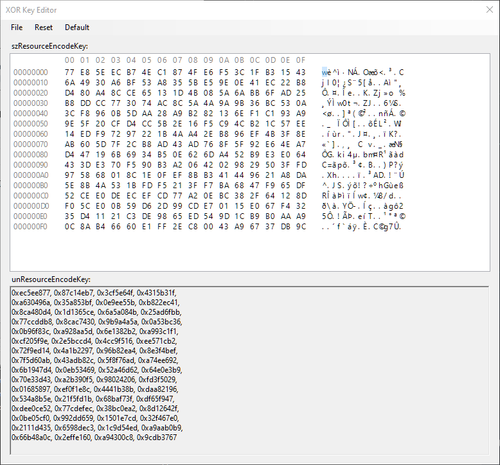Click column header 08 in hex view
The height and width of the screenshot is (465, 500).
point(193,60)
